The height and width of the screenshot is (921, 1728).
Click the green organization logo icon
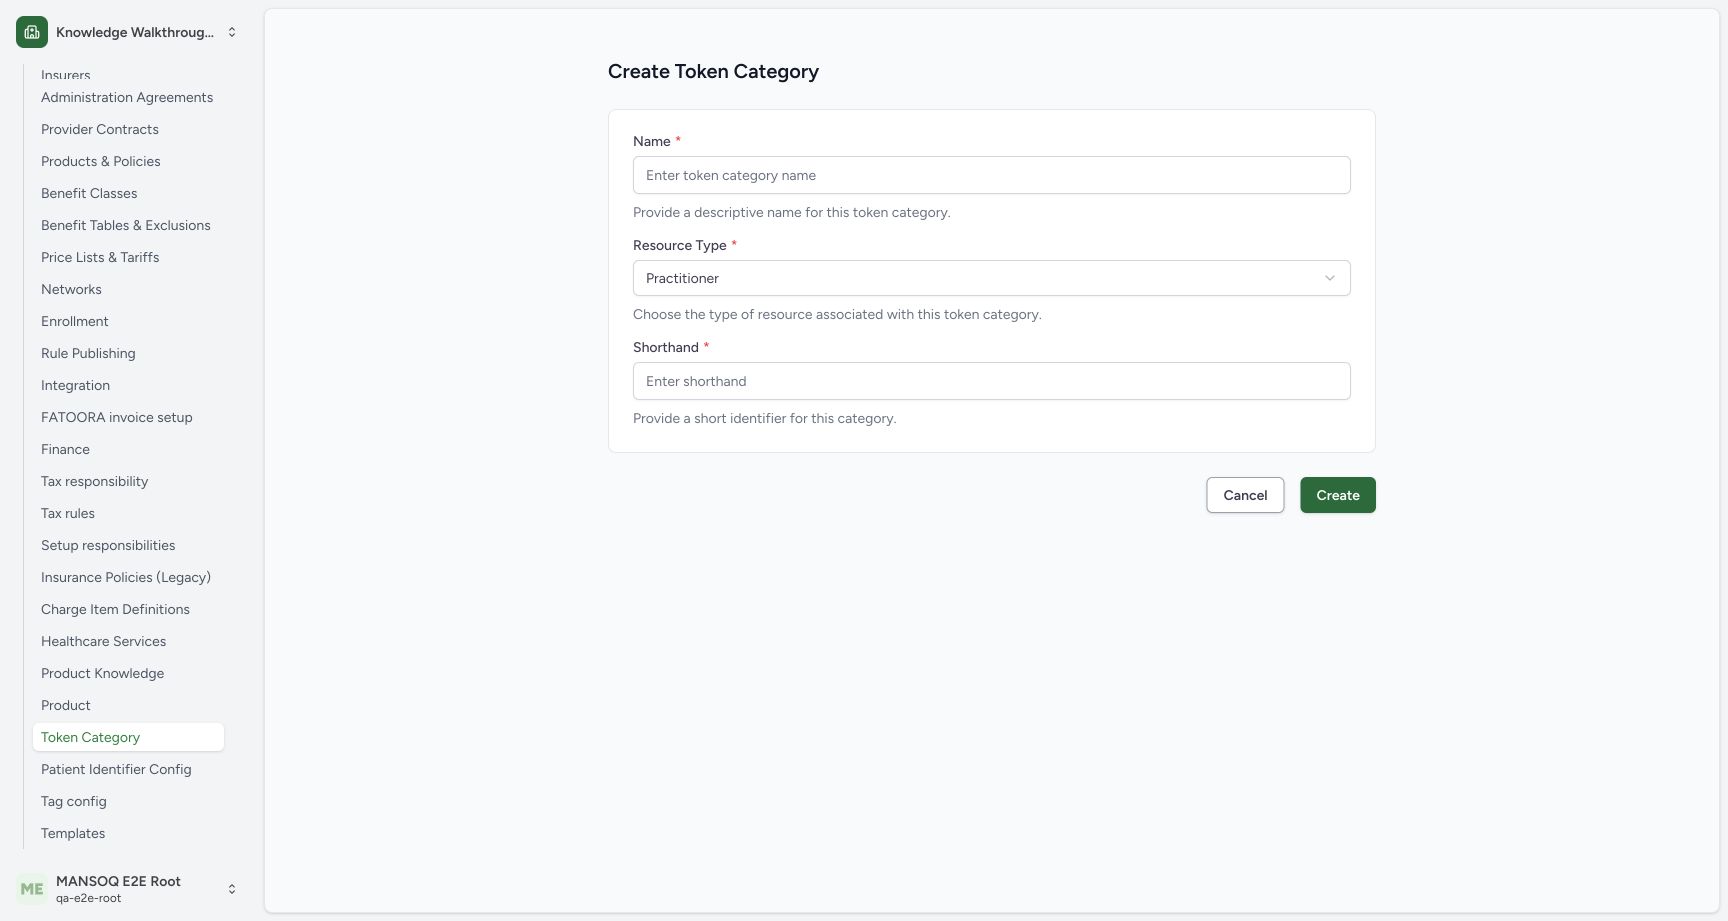(x=32, y=32)
